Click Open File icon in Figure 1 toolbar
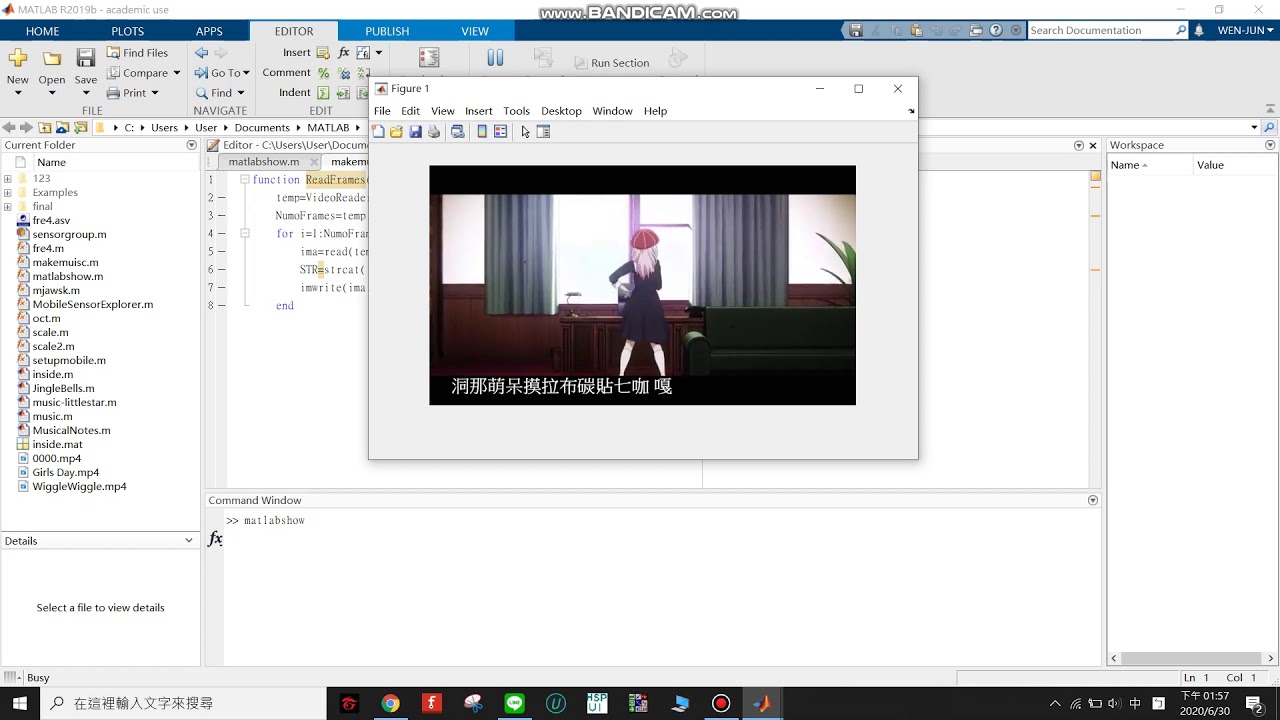Screen dimensions: 1280x720 (396, 132)
